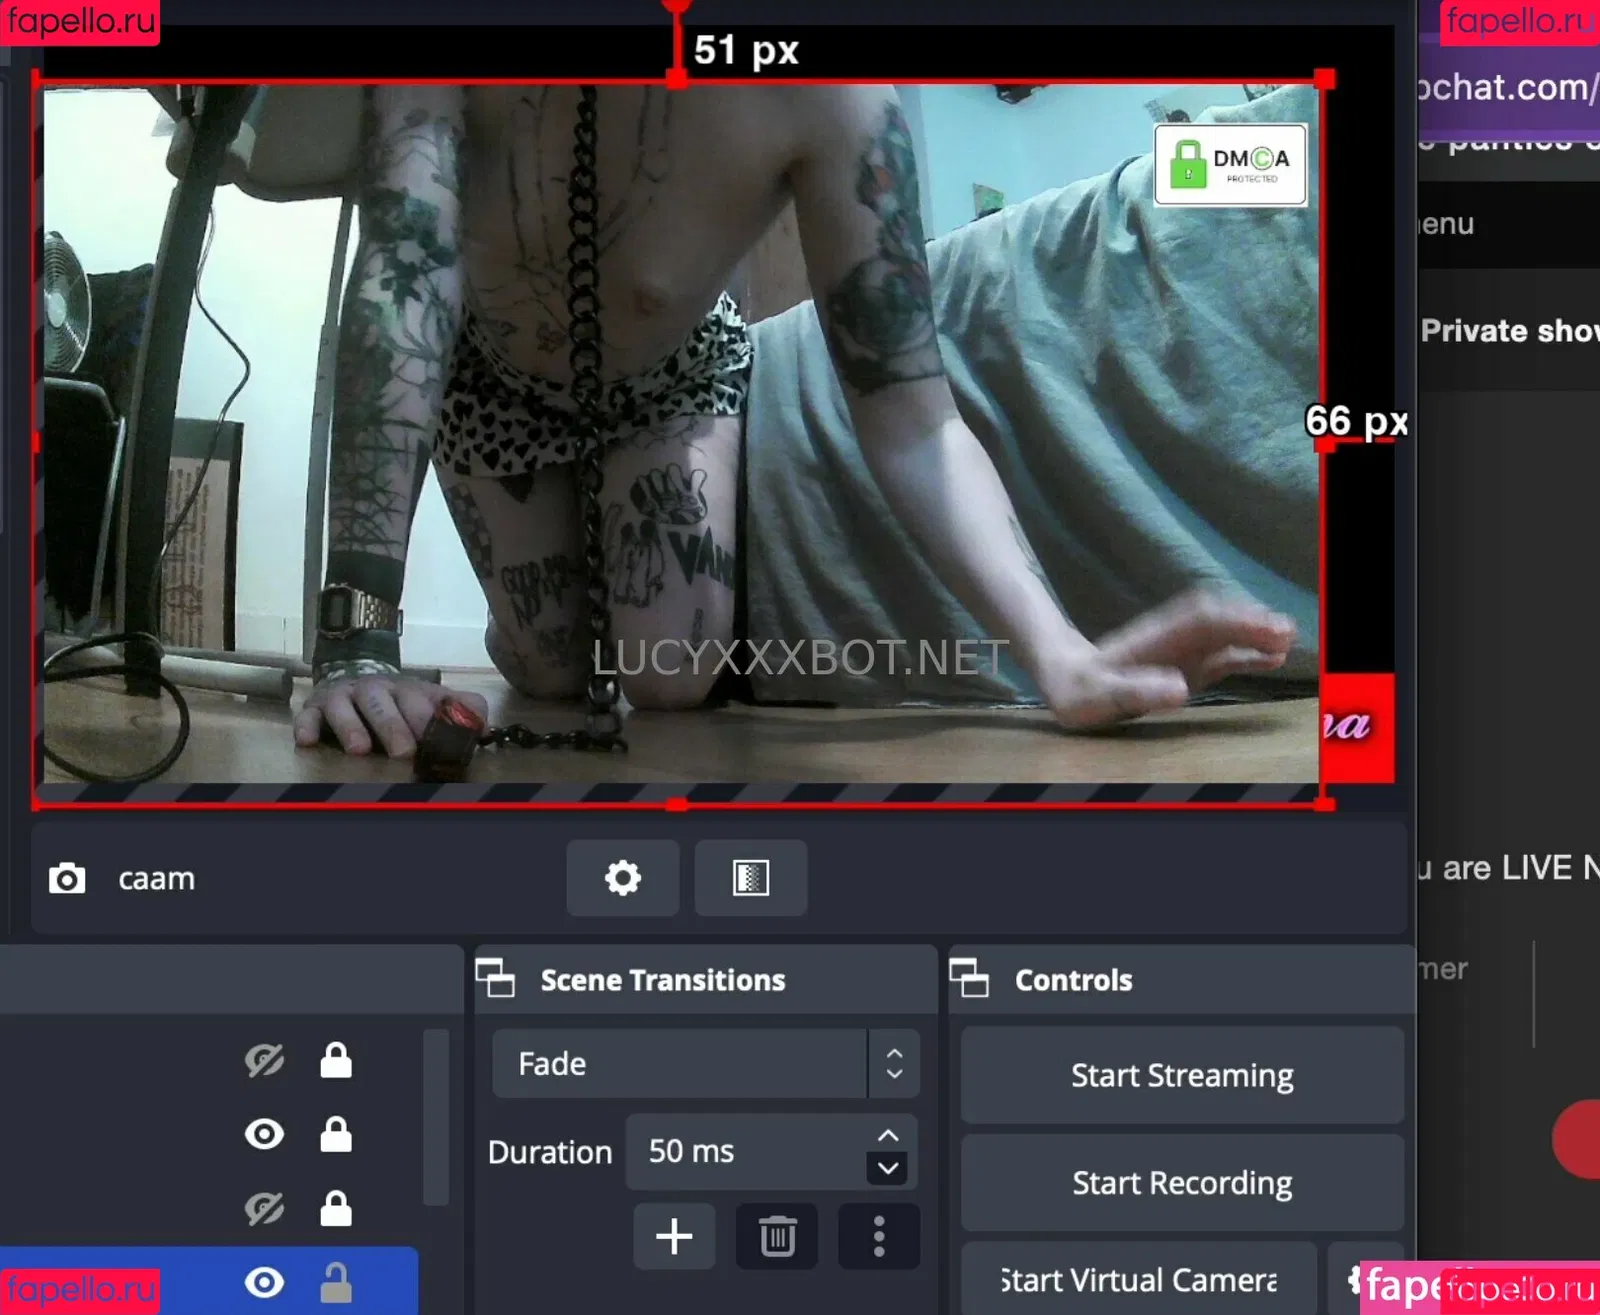Delete the Fade transition using the trash icon

[x=776, y=1236]
